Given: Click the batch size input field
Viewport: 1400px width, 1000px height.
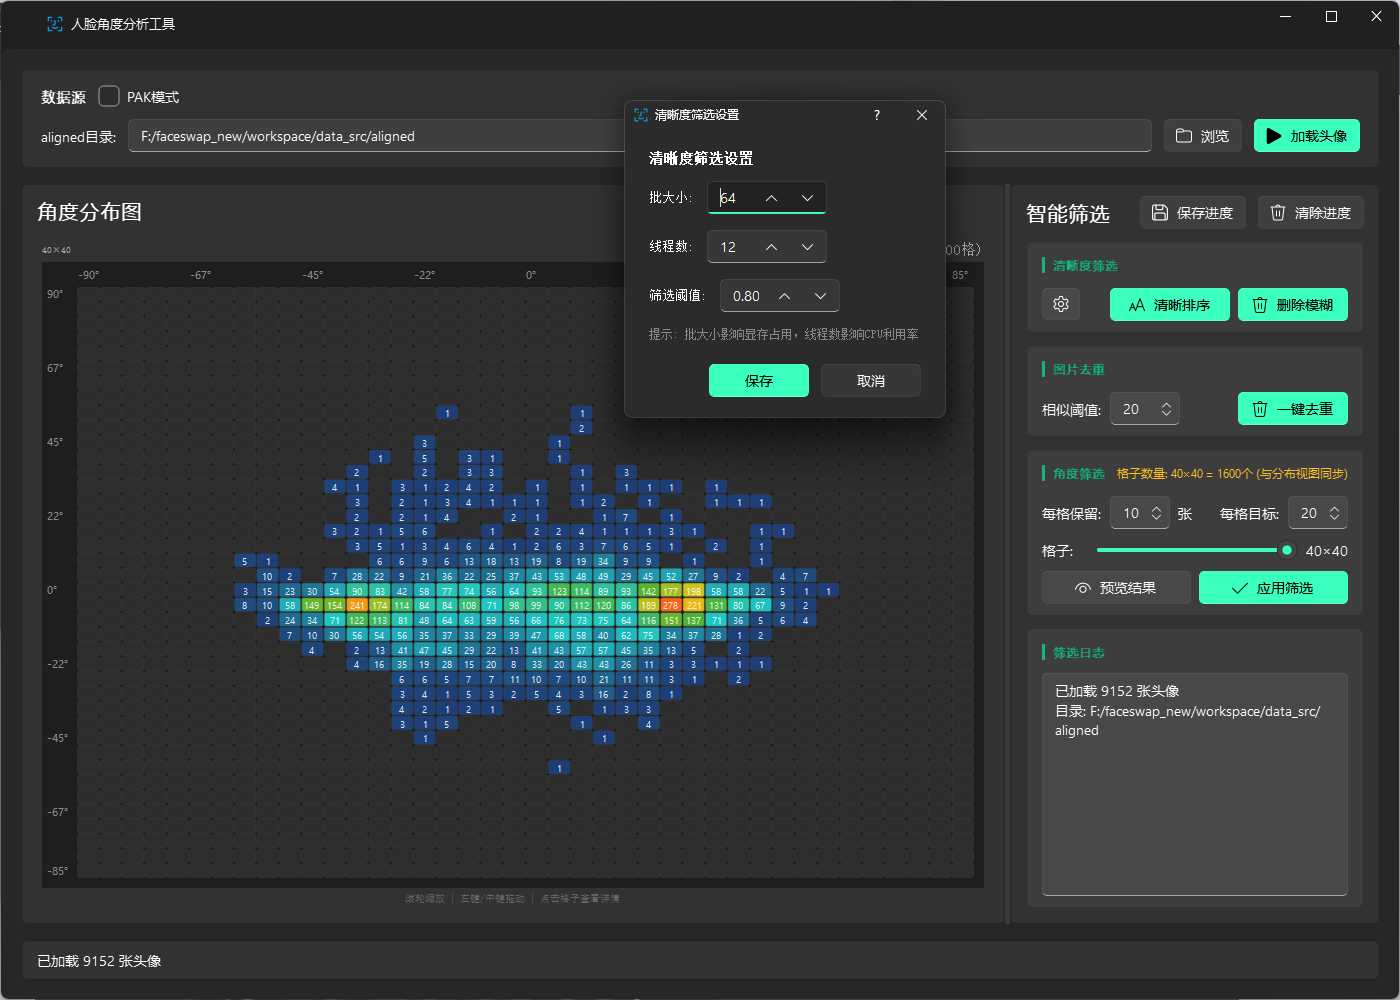Looking at the screenshot, I should pyautogui.click(x=733, y=198).
